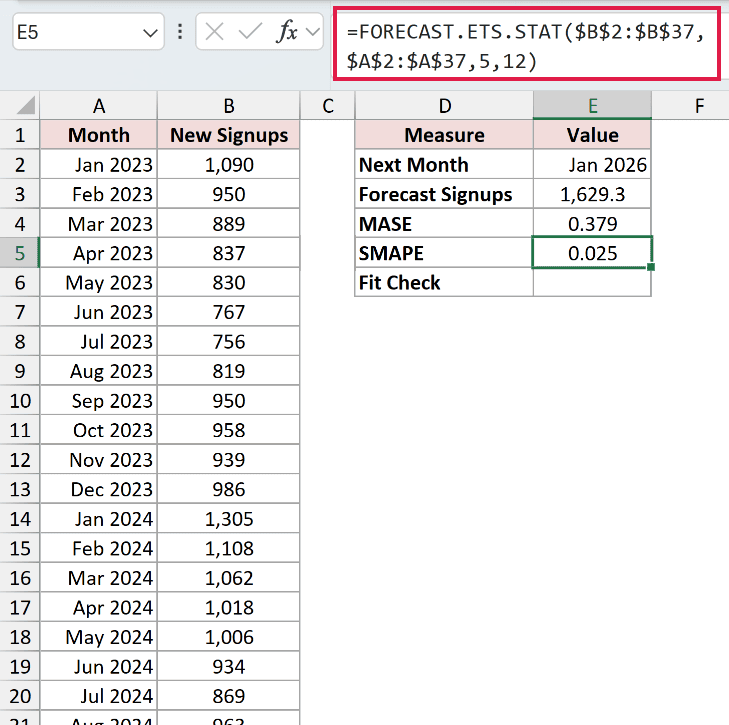Select column E header
The width and height of the screenshot is (729, 725).
coord(592,106)
